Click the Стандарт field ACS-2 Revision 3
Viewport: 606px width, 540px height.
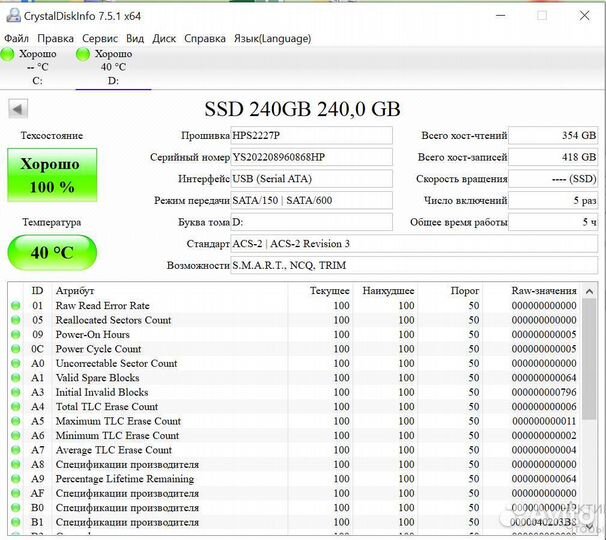(414, 244)
